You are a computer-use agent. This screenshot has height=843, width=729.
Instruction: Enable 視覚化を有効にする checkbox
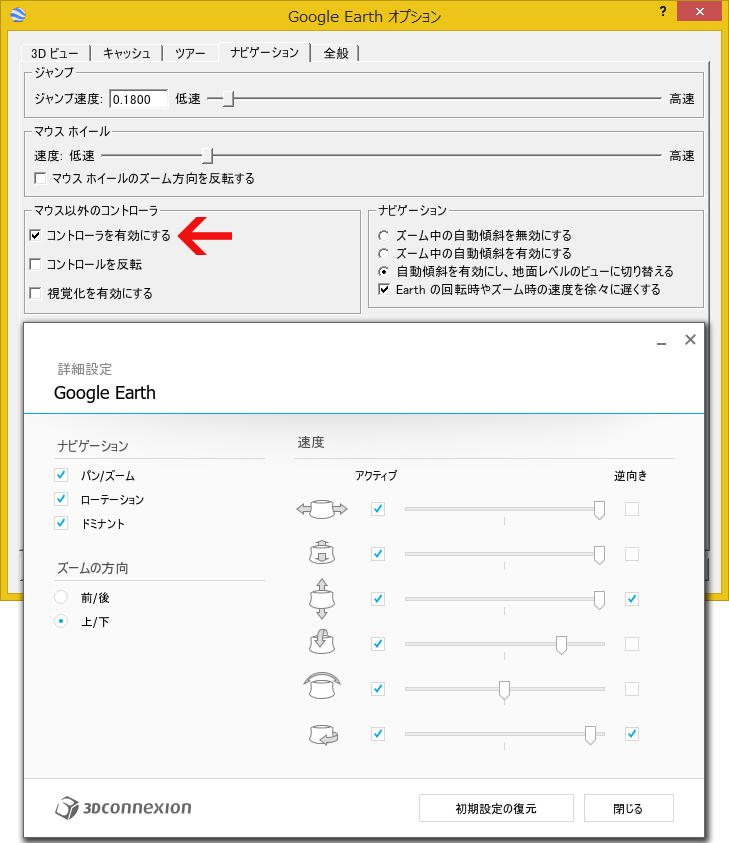pos(35,293)
